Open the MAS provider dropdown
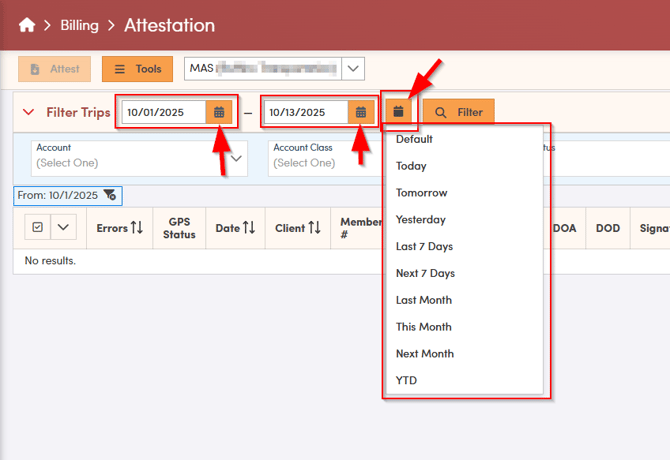 point(353,69)
